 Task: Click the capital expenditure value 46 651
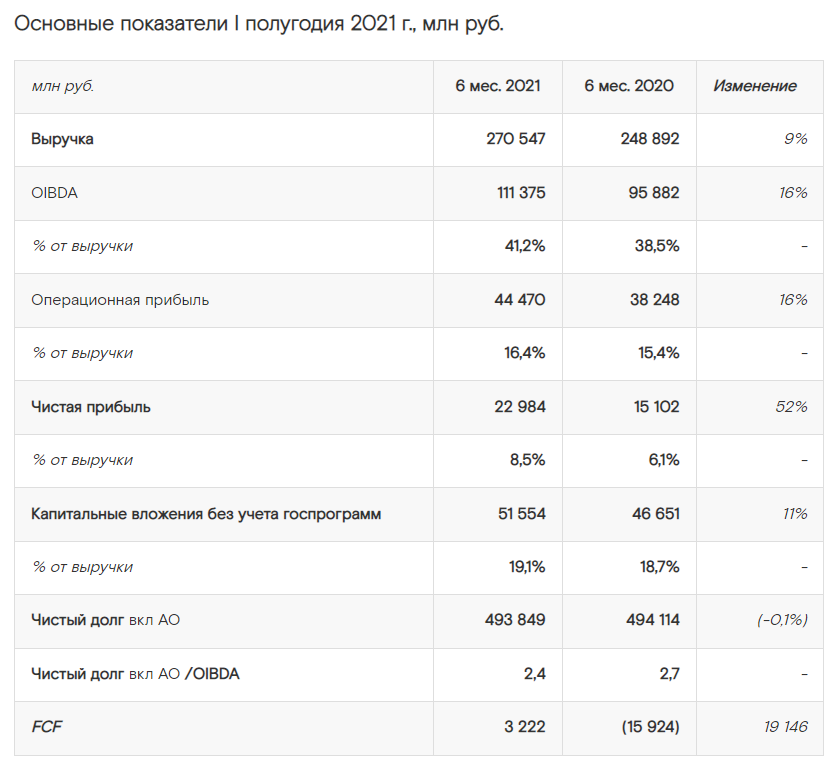[x=650, y=514]
